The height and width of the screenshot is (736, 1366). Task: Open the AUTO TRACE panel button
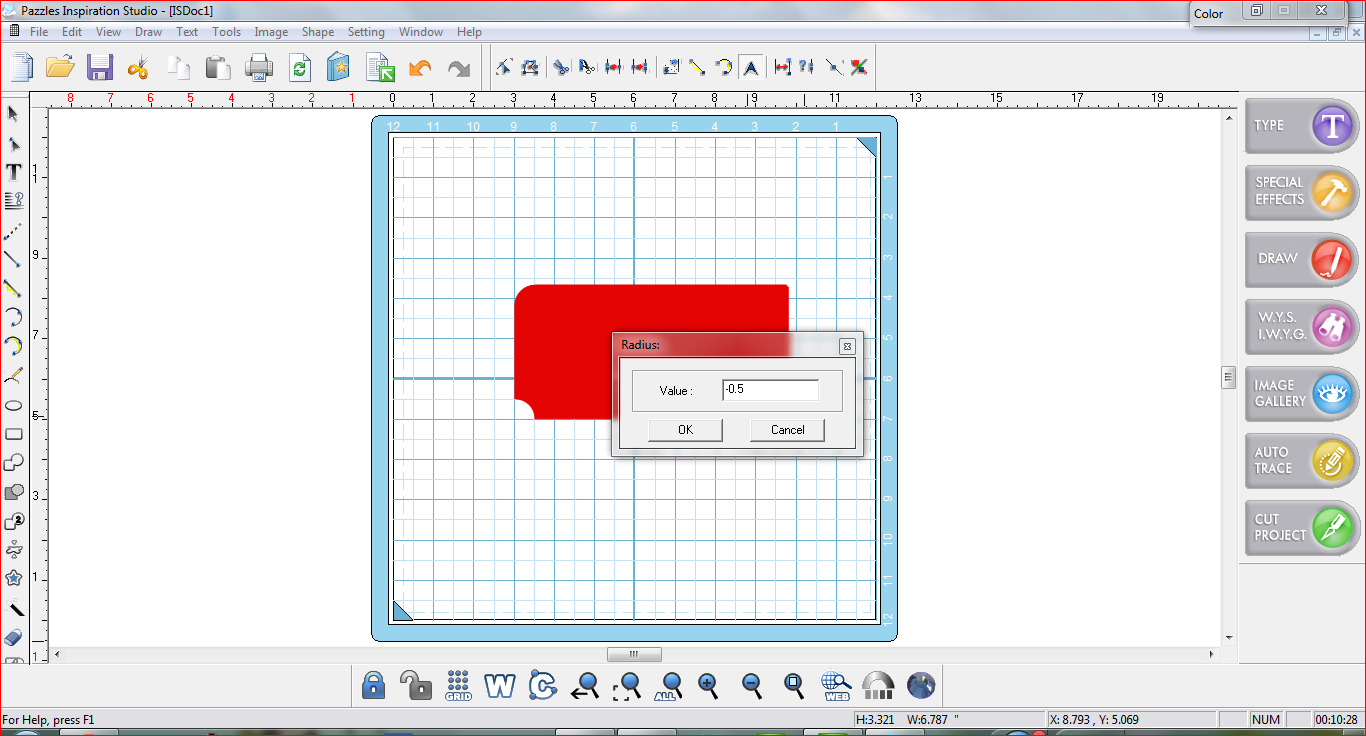1301,460
